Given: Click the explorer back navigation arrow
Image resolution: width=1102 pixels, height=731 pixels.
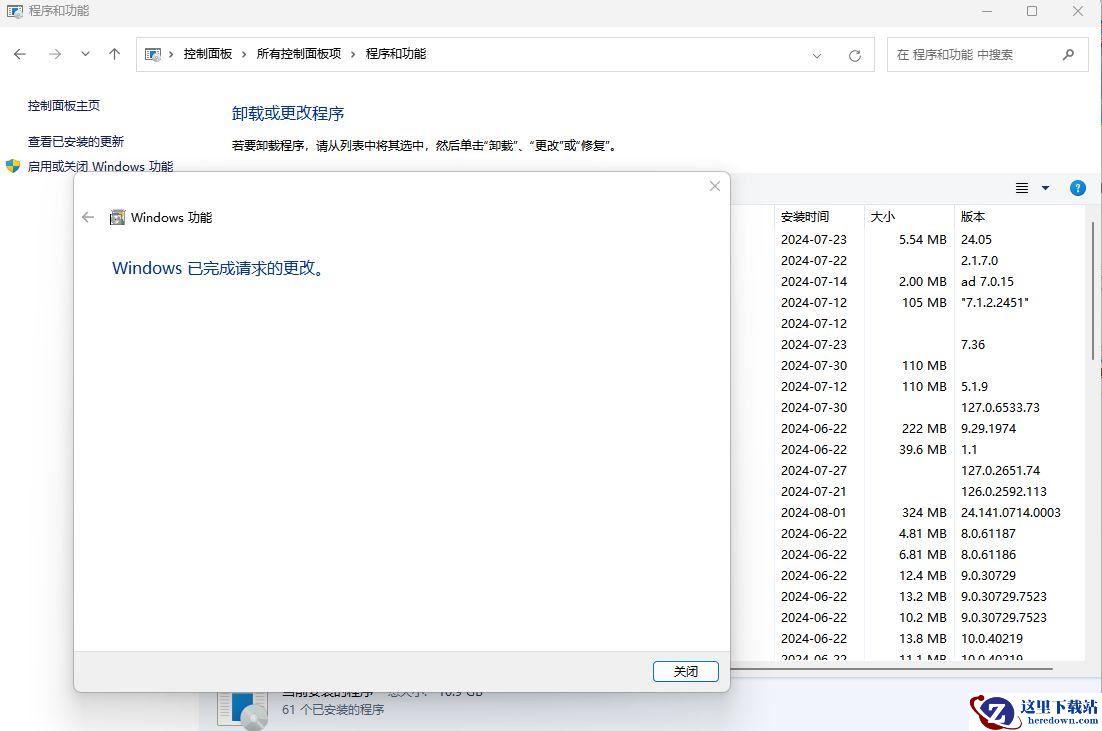Looking at the screenshot, I should tap(20, 54).
